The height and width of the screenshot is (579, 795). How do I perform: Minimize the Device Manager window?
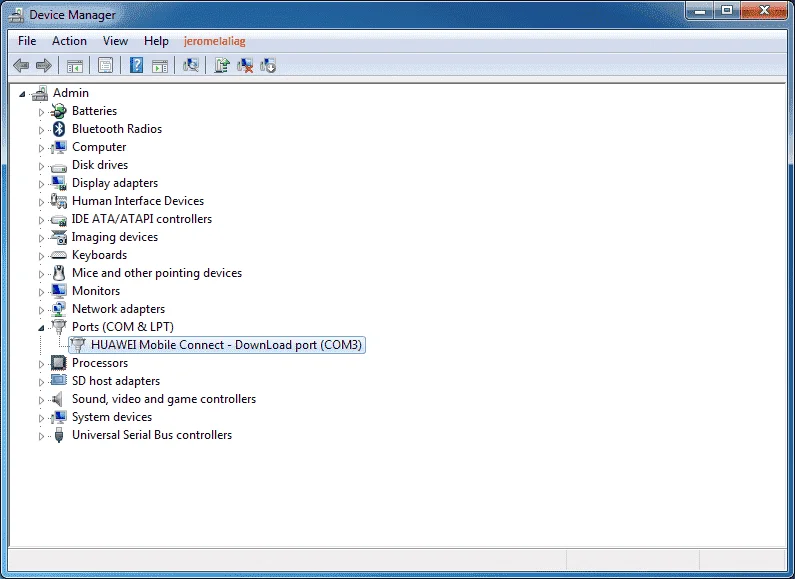700,11
